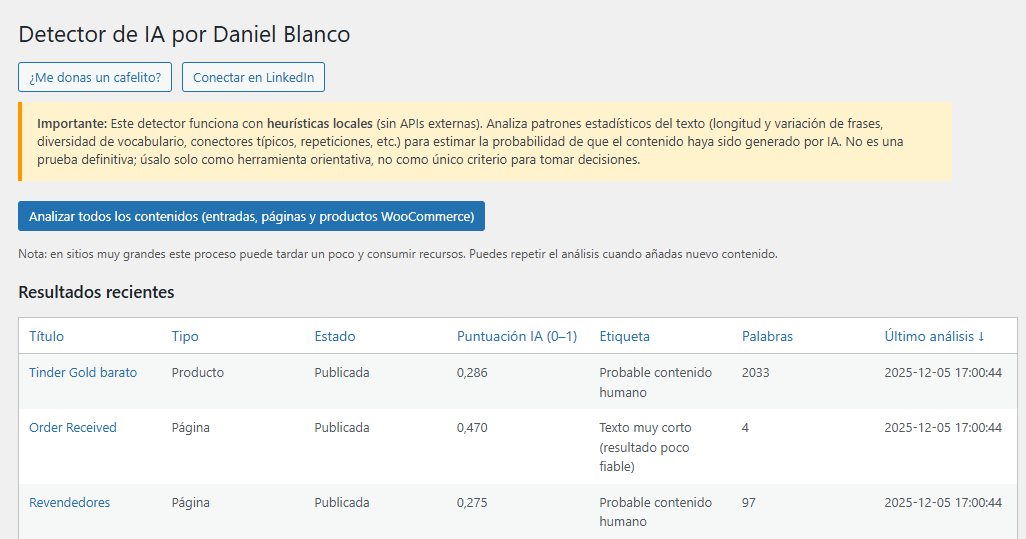Click the '¿Me donas un cafelito?' button
This screenshot has width=1026, height=539.
(x=95, y=77)
